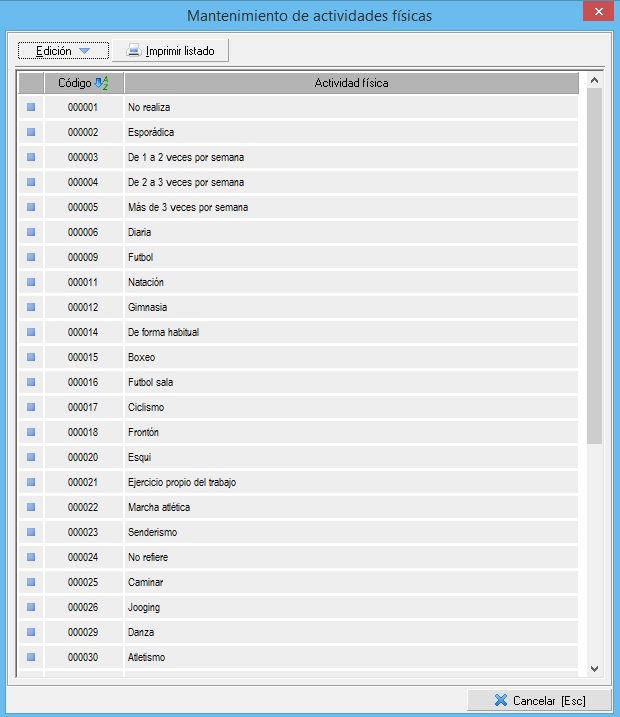Sort by Actividad física column header

(351, 83)
